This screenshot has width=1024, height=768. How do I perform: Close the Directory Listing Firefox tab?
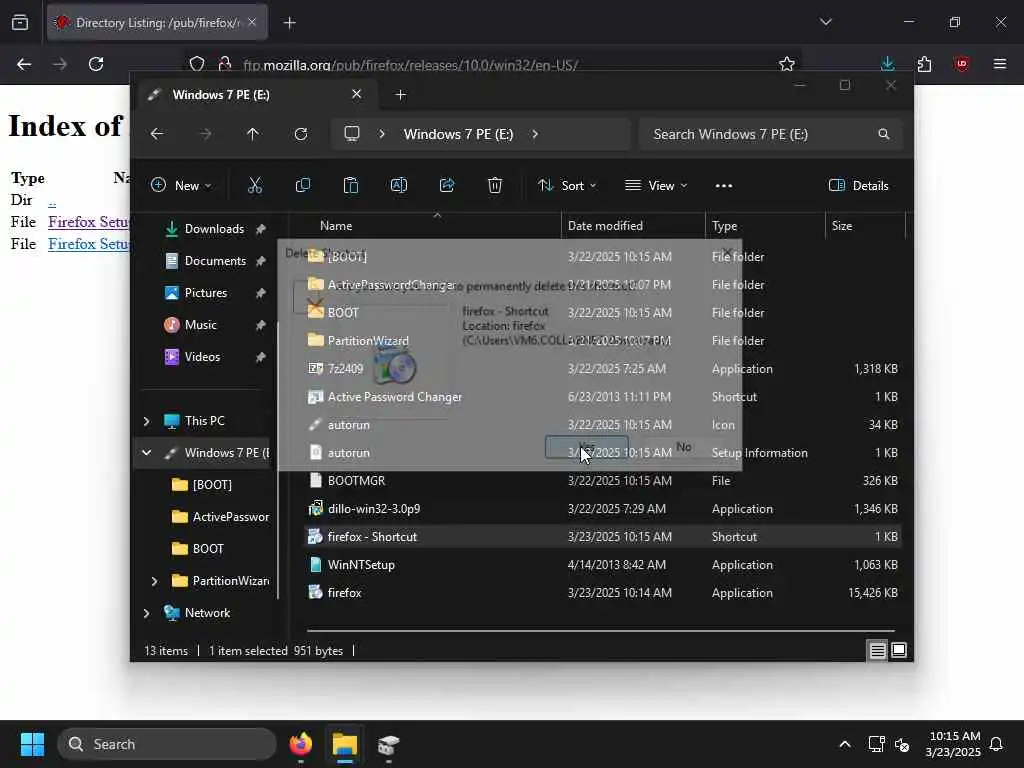point(252,22)
